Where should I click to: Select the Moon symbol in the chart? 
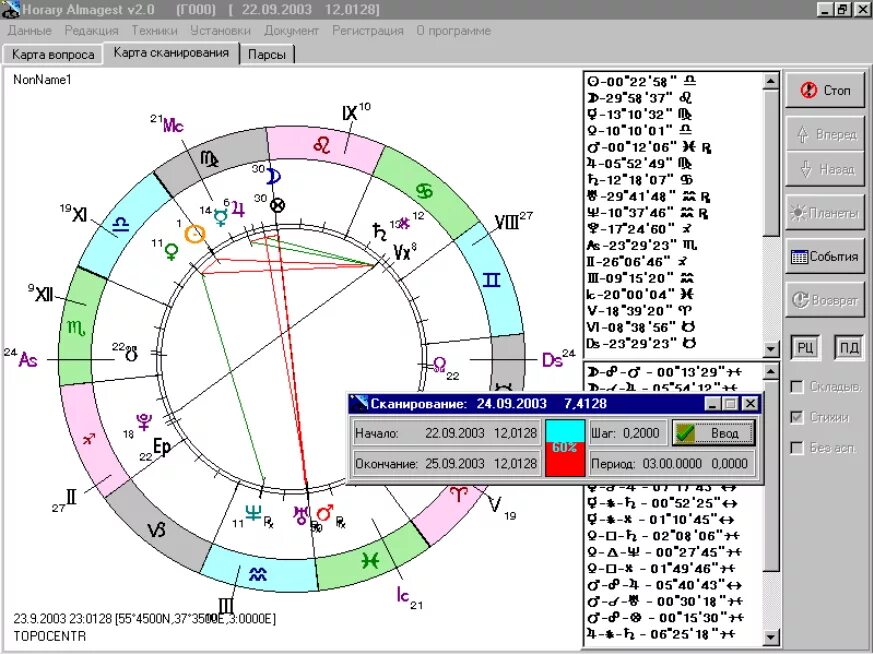pyautogui.click(x=273, y=176)
